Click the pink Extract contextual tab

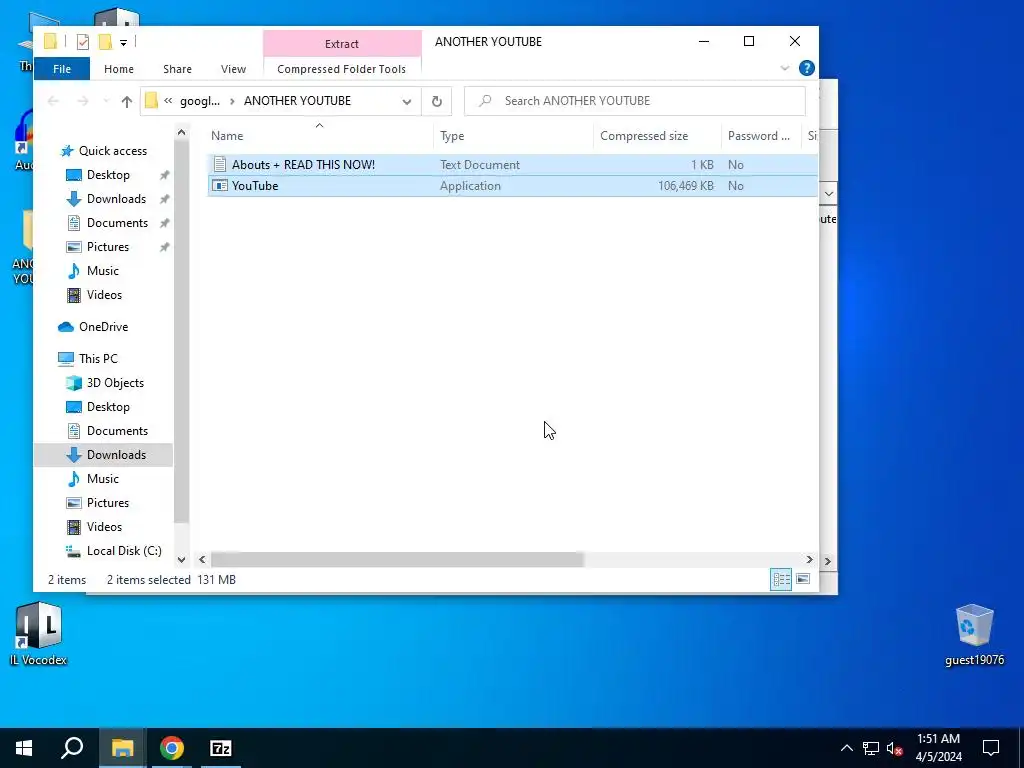tap(342, 44)
